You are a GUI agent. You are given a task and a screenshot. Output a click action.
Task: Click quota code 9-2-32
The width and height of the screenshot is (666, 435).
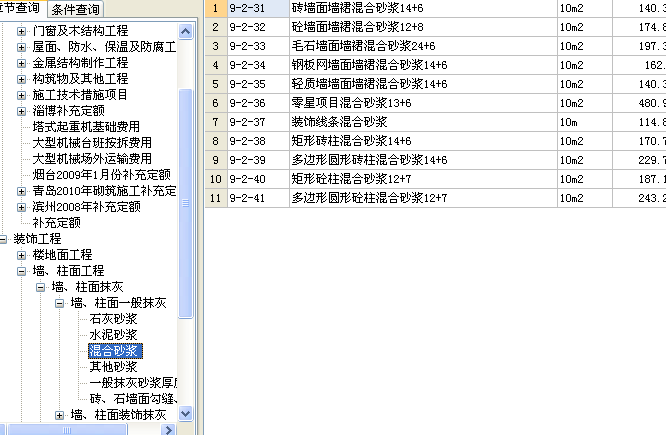[258, 27]
